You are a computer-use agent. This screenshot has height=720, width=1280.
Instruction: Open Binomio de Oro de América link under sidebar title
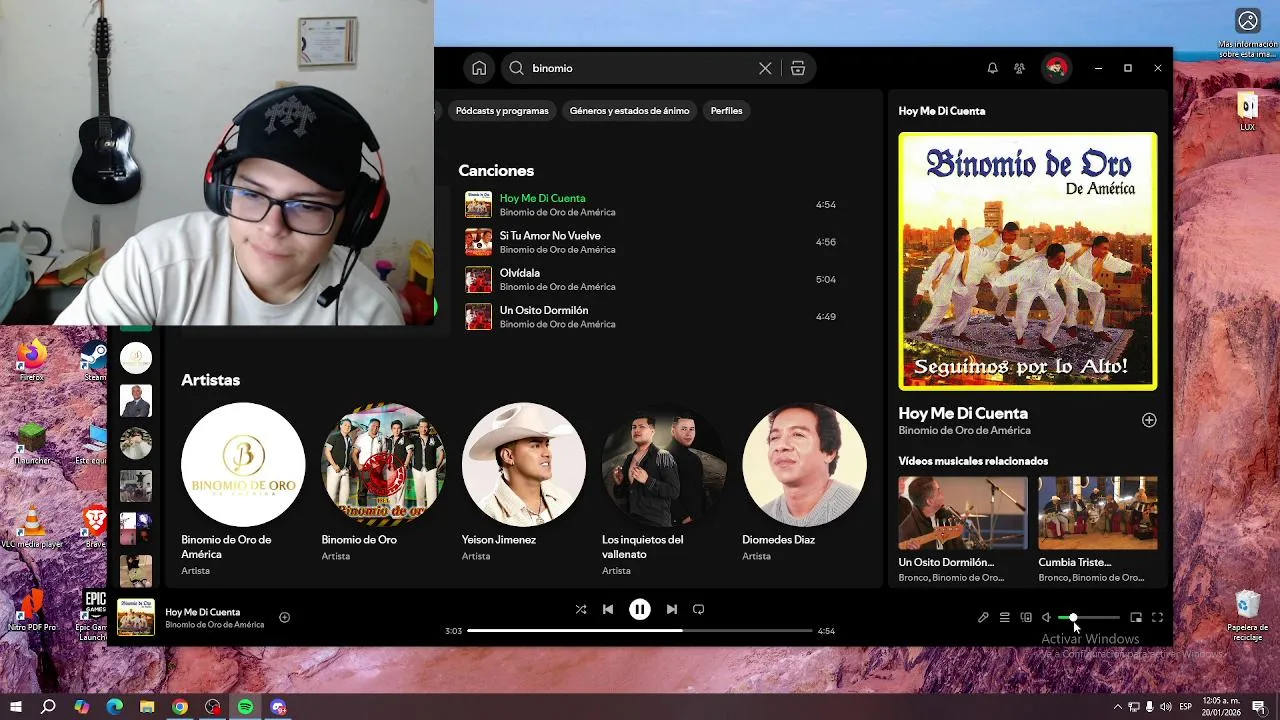tap(964, 431)
